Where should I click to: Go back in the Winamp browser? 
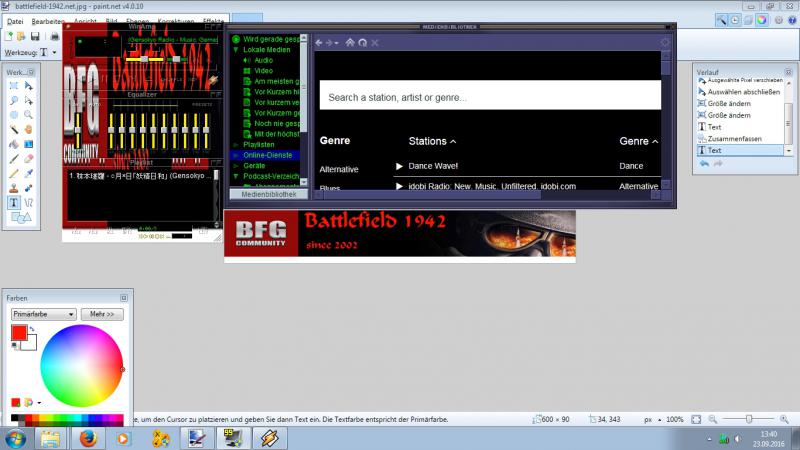click(319, 43)
